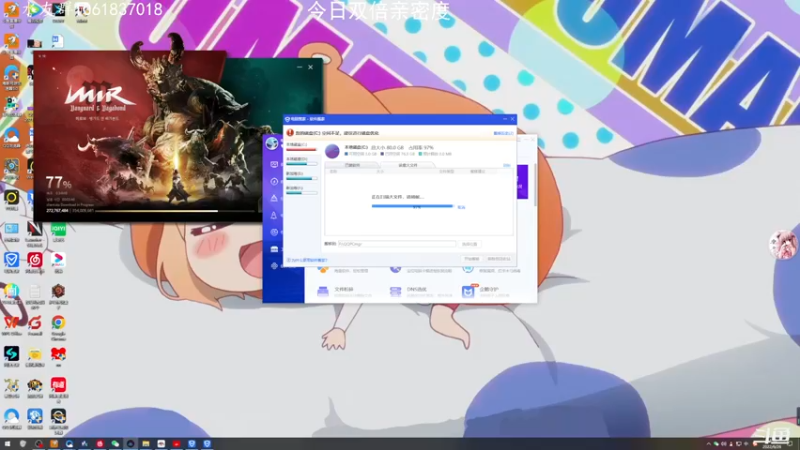The image size is (800, 450).
Task: Expand the system tray hidden icons arrow
Action: [x=708, y=444]
